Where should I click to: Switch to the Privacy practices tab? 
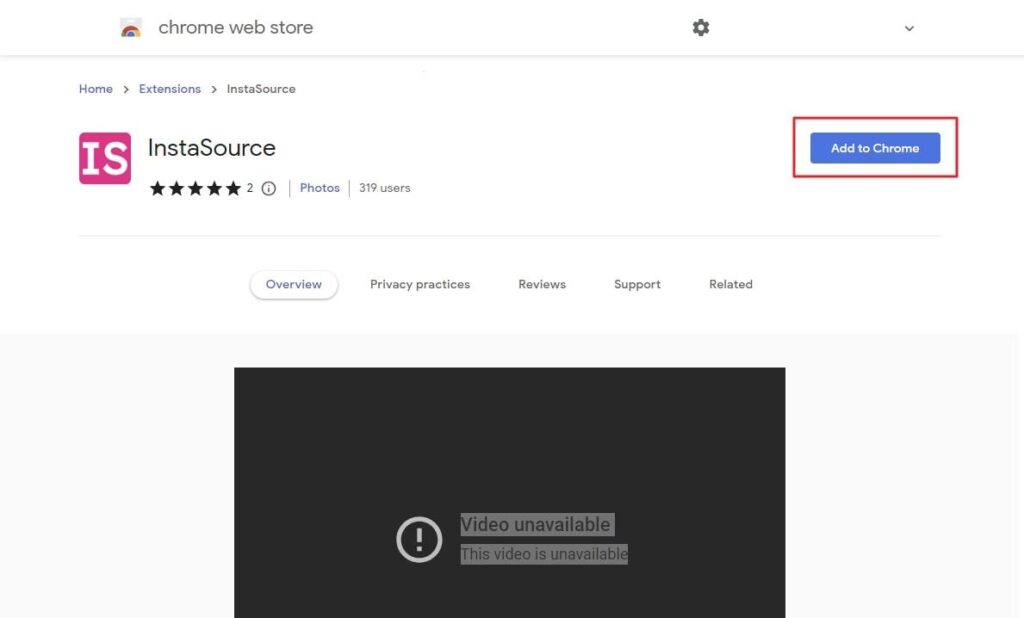pos(420,284)
